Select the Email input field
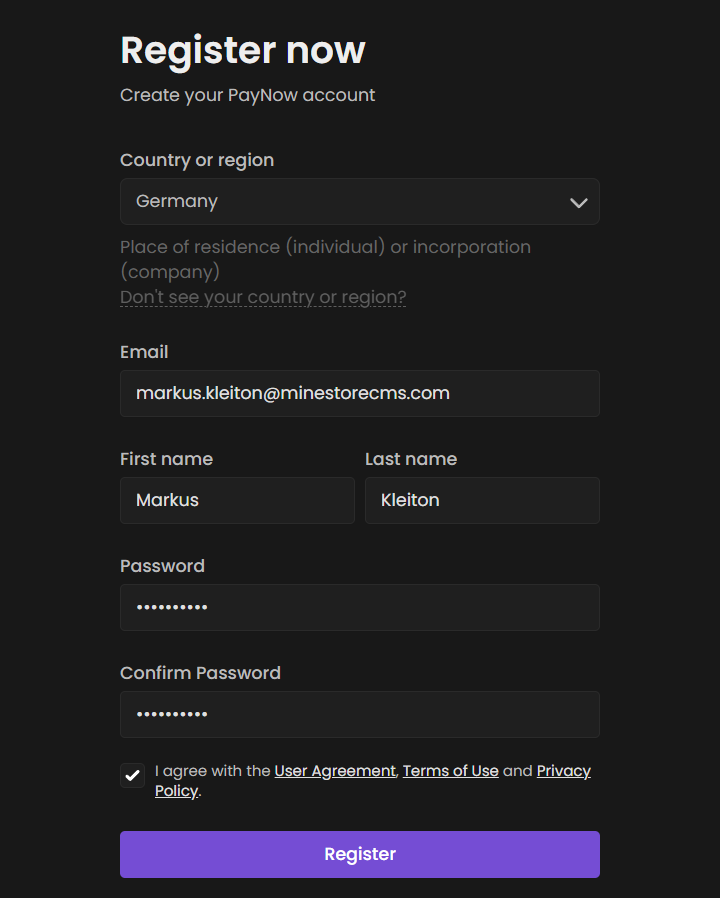720x898 pixels. click(360, 393)
